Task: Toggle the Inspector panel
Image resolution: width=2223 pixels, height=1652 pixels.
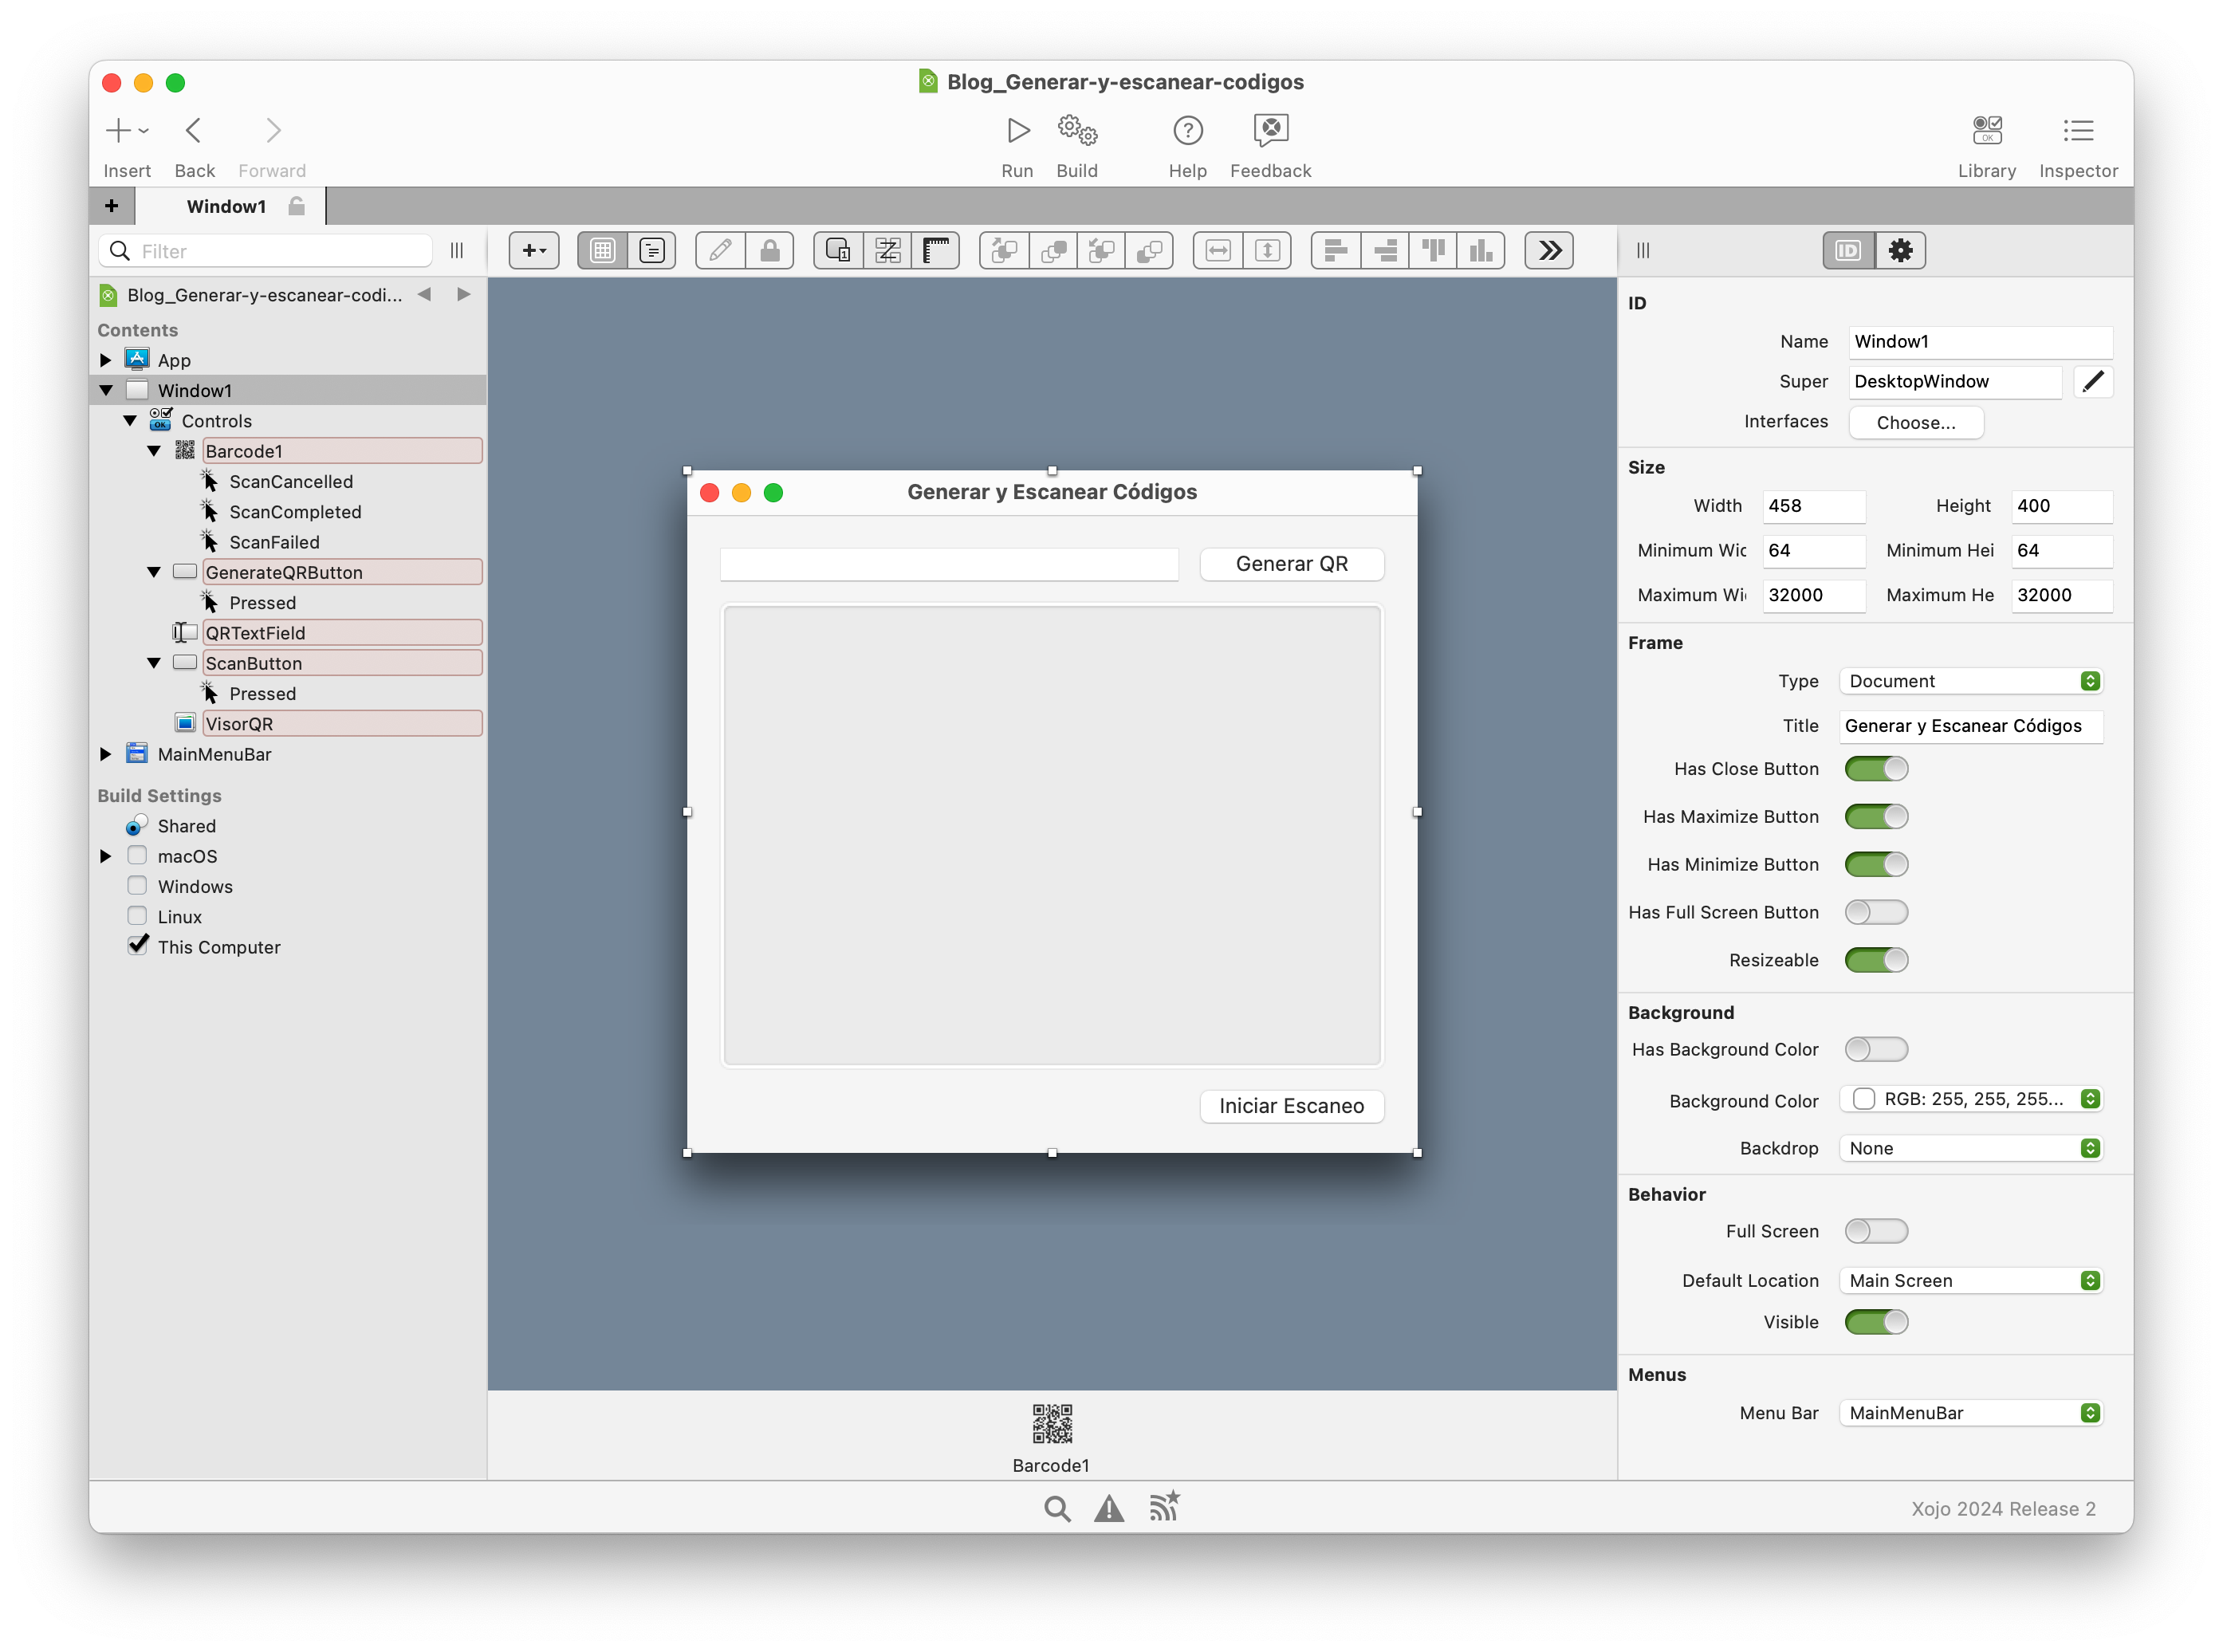Action: [x=2078, y=130]
